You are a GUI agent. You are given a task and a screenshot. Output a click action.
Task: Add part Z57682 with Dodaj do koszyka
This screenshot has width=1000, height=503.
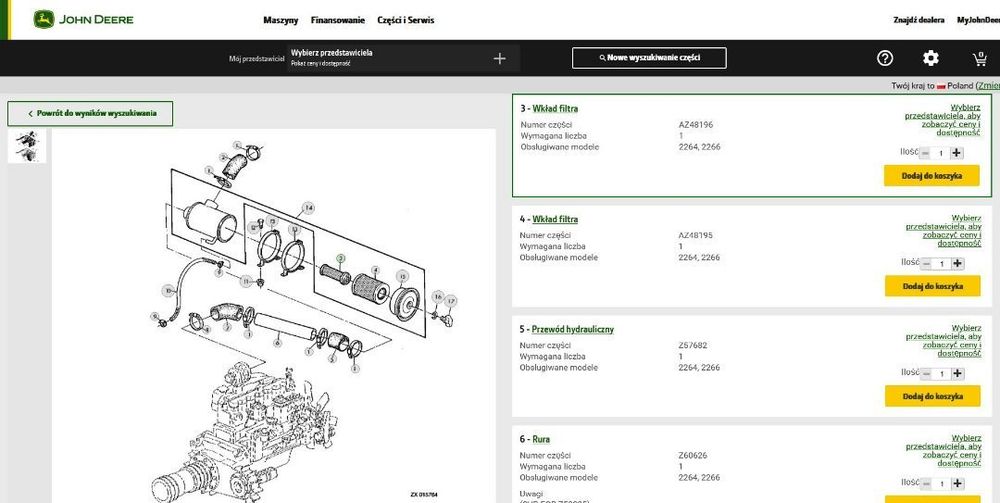pyautogui.click(x=932, y=396)
